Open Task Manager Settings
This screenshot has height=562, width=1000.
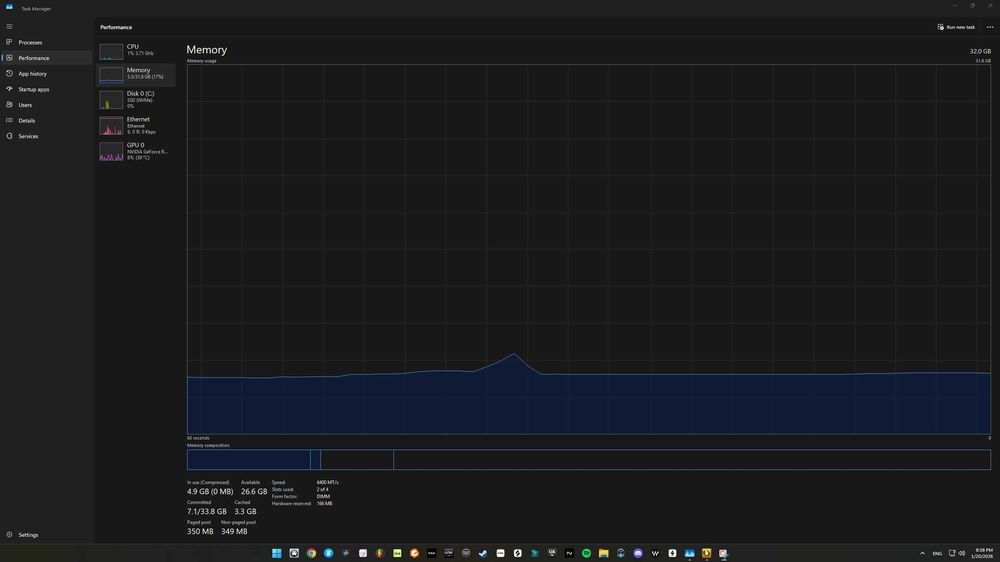[47, 535]
